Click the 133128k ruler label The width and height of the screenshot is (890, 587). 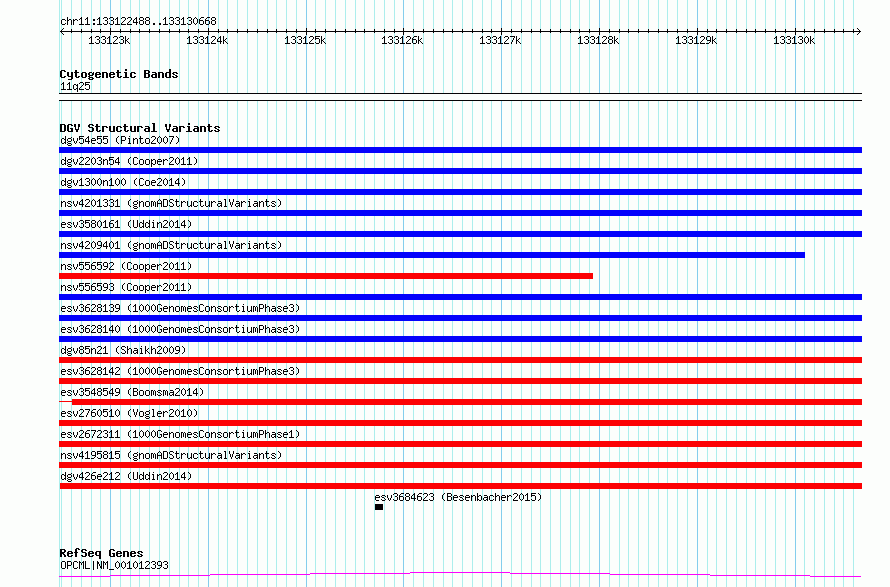(x=598, y=41)
